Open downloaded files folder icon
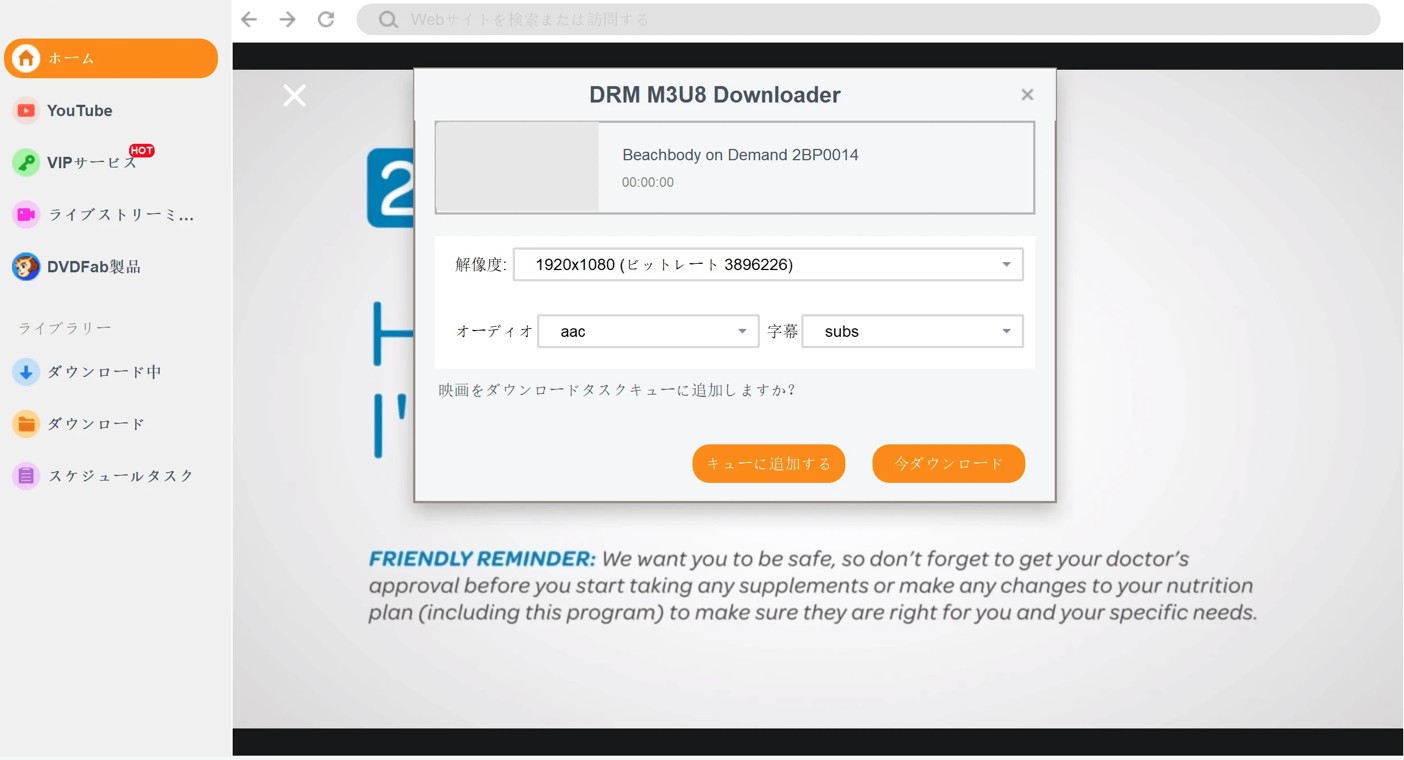This screenshot has height=760, width=1404. coord(26,423)
